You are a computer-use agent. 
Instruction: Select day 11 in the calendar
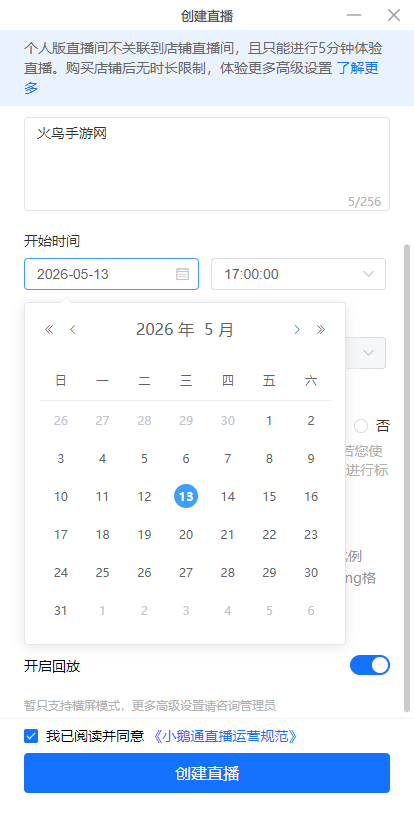pos(102,496)
